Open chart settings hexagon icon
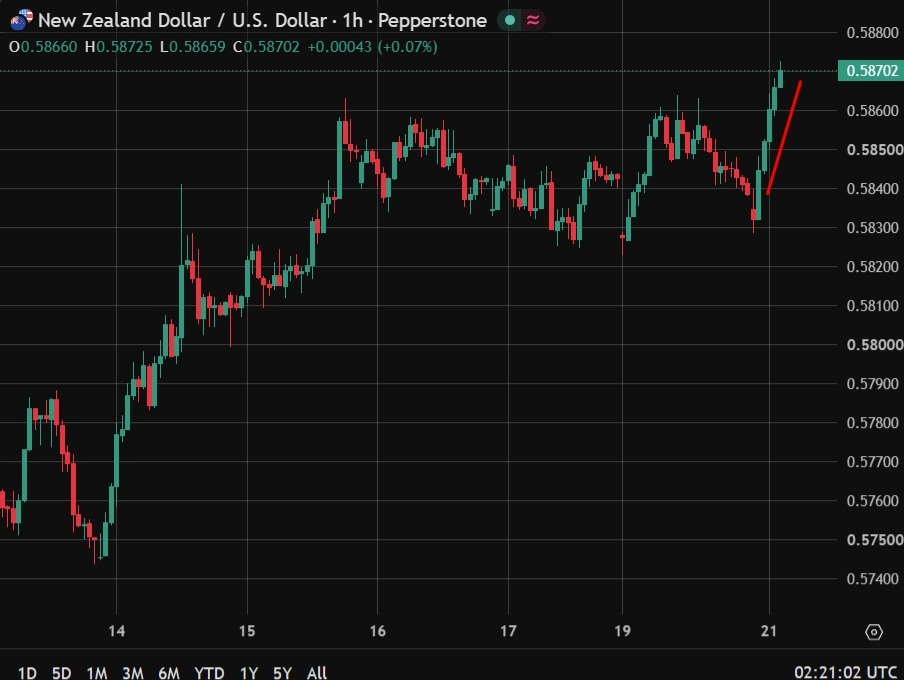The image size is (904, 680). [874, 632]
